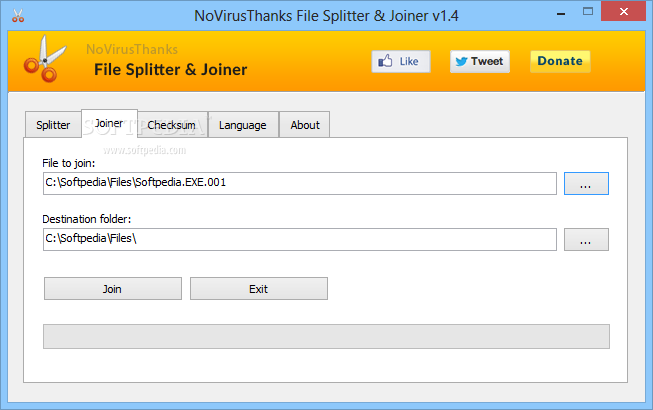
Task: Click the 'NoVirusThanks' banner text
Action: click(132, 49)
